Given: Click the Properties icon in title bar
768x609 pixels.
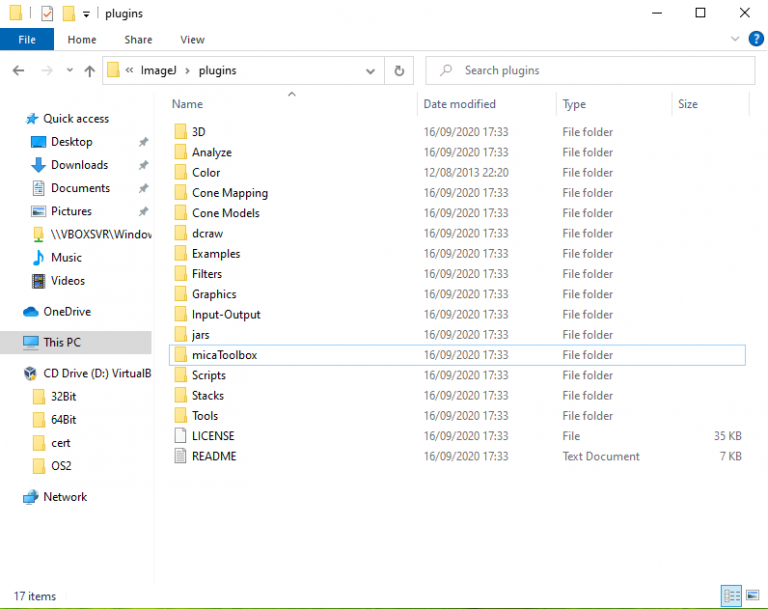Looking at the screenshot, I should point(47,14).
